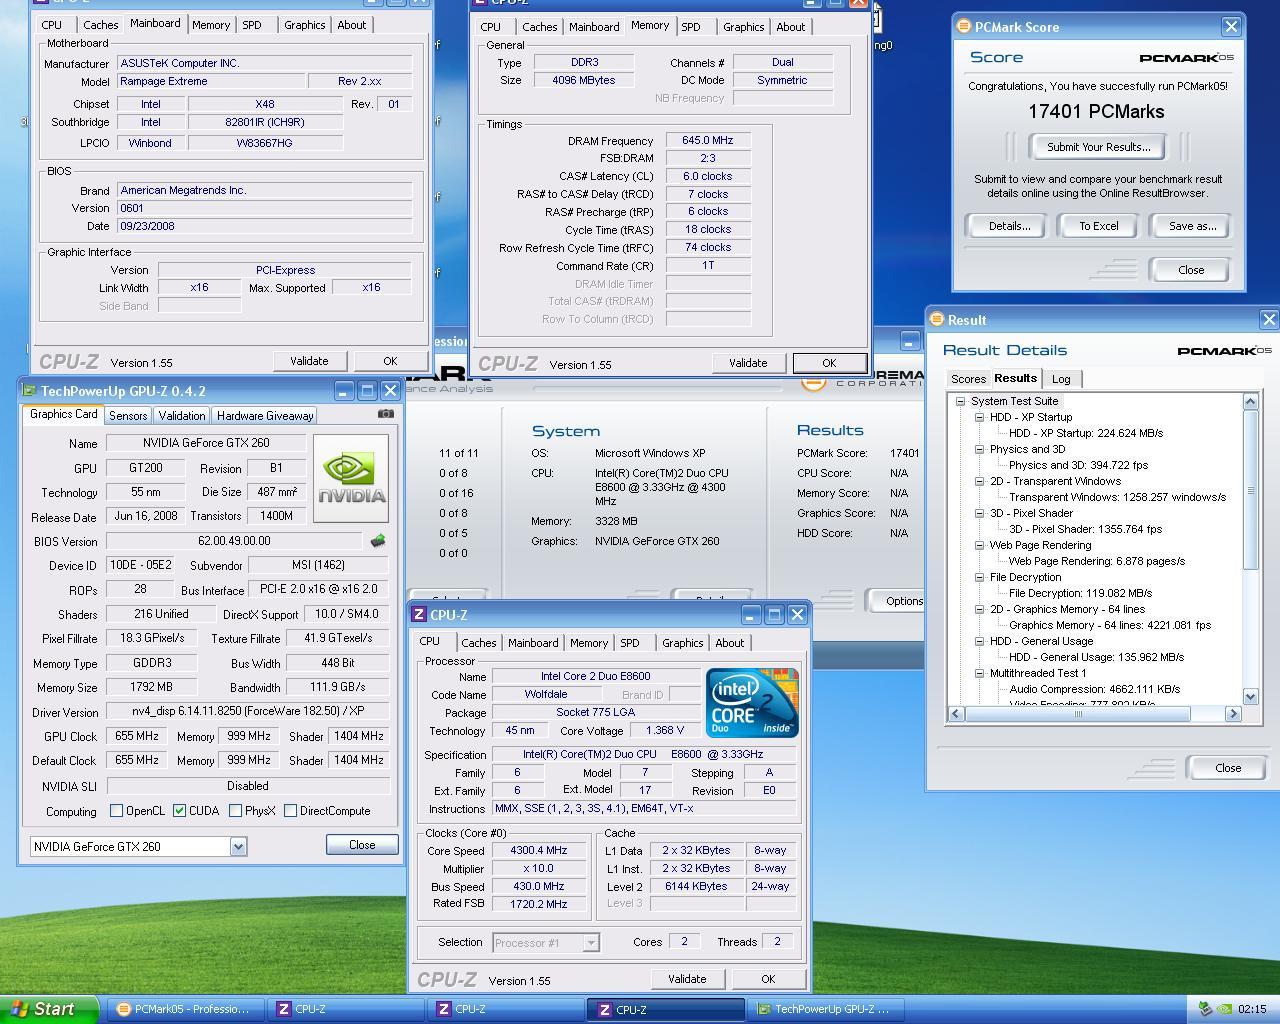Image resolution: width=1280 pixels, height=1024 pixels.
Task: Open SPD tab in the Memory CPU-Z window
Action: [x=691, y=27]
